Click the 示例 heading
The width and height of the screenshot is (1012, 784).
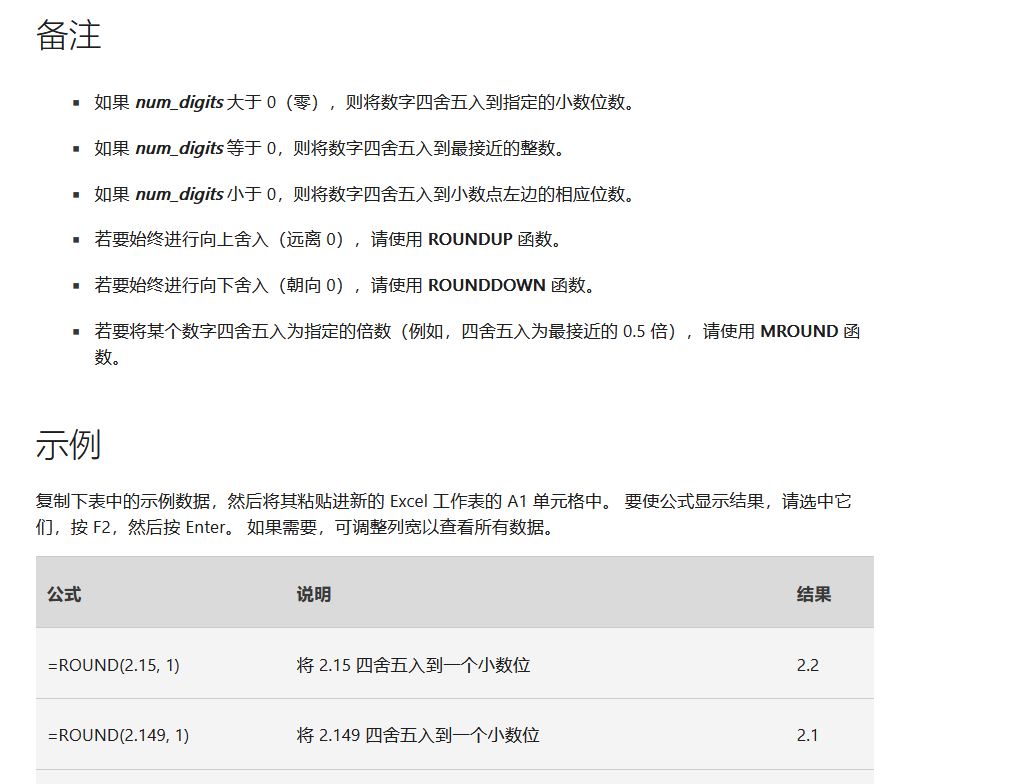click(68, 444)
